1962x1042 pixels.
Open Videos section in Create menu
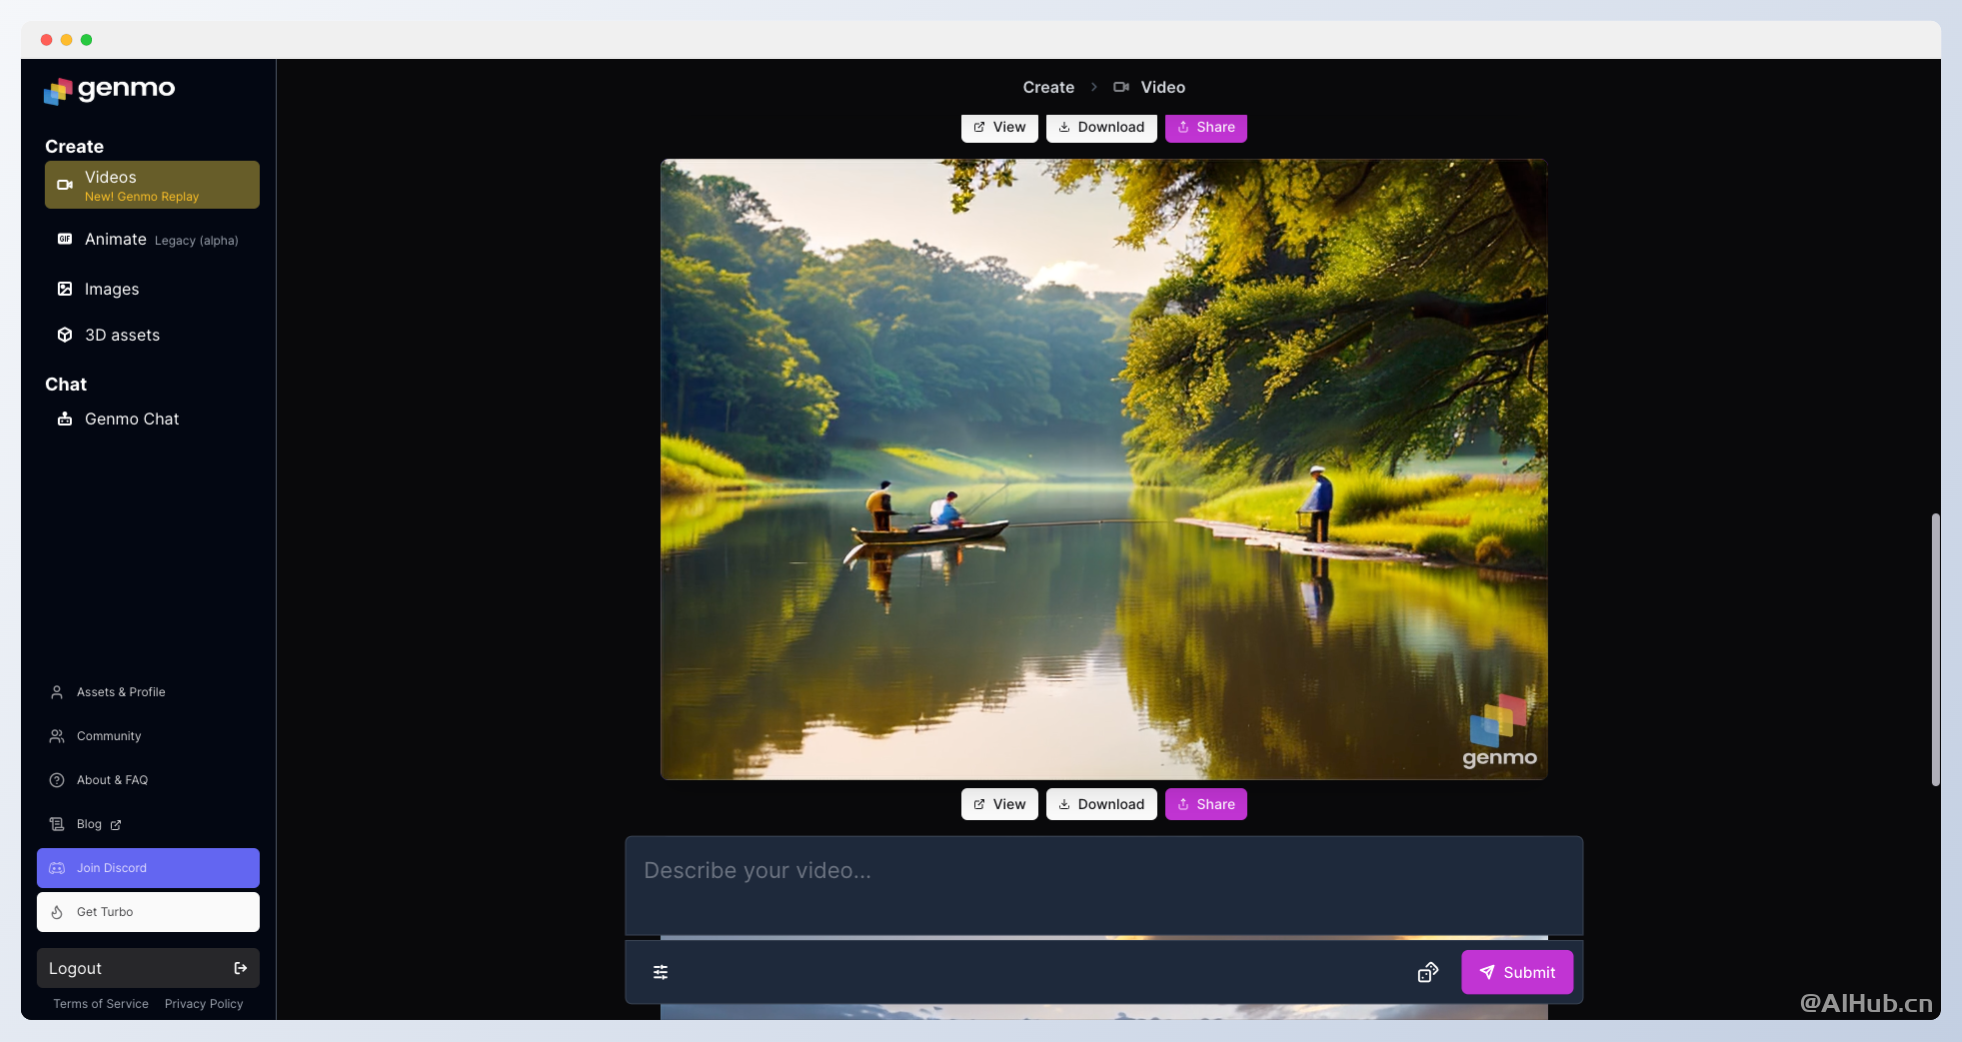tap(152, 185)
